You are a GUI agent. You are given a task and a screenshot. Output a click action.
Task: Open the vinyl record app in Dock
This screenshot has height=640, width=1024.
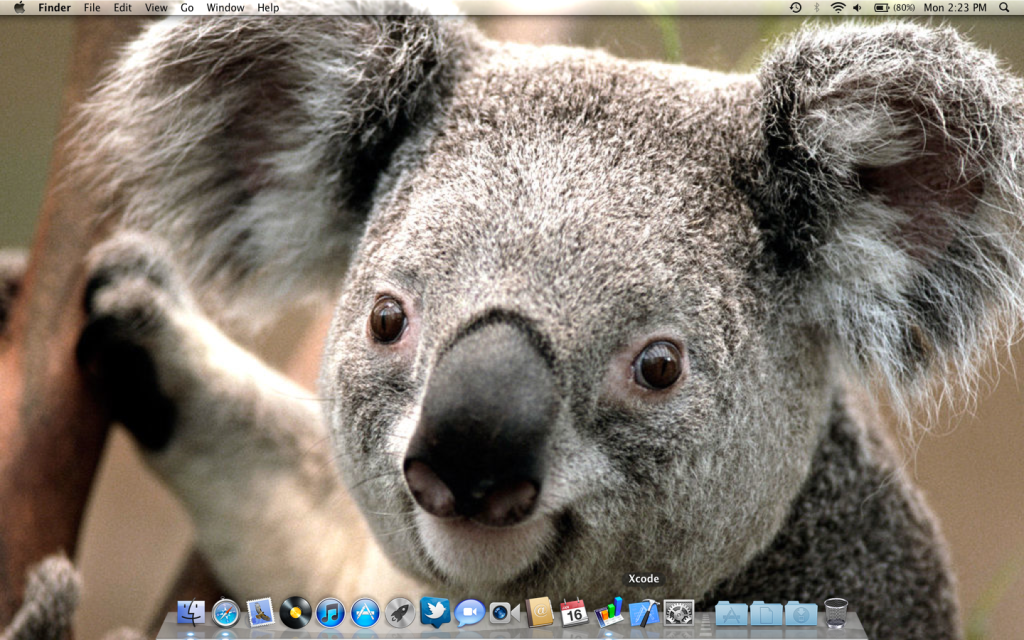(x=295, y=613)
